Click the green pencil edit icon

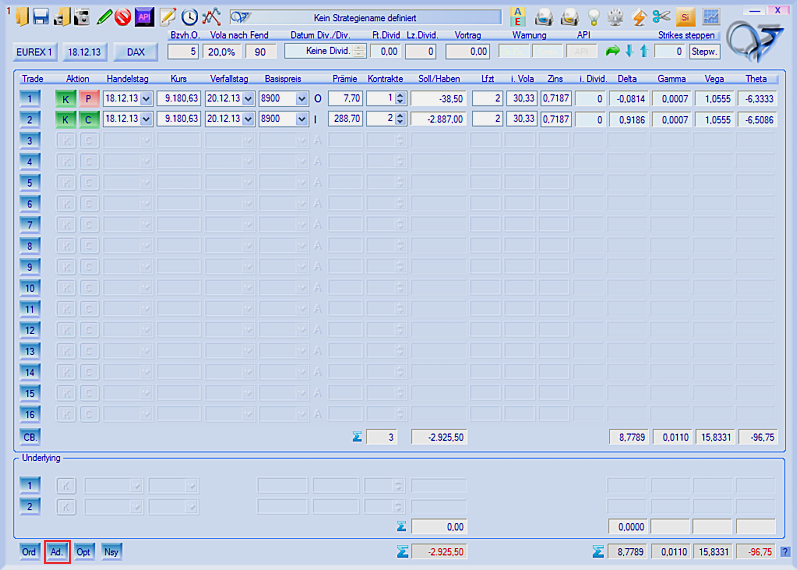(104, 17)
